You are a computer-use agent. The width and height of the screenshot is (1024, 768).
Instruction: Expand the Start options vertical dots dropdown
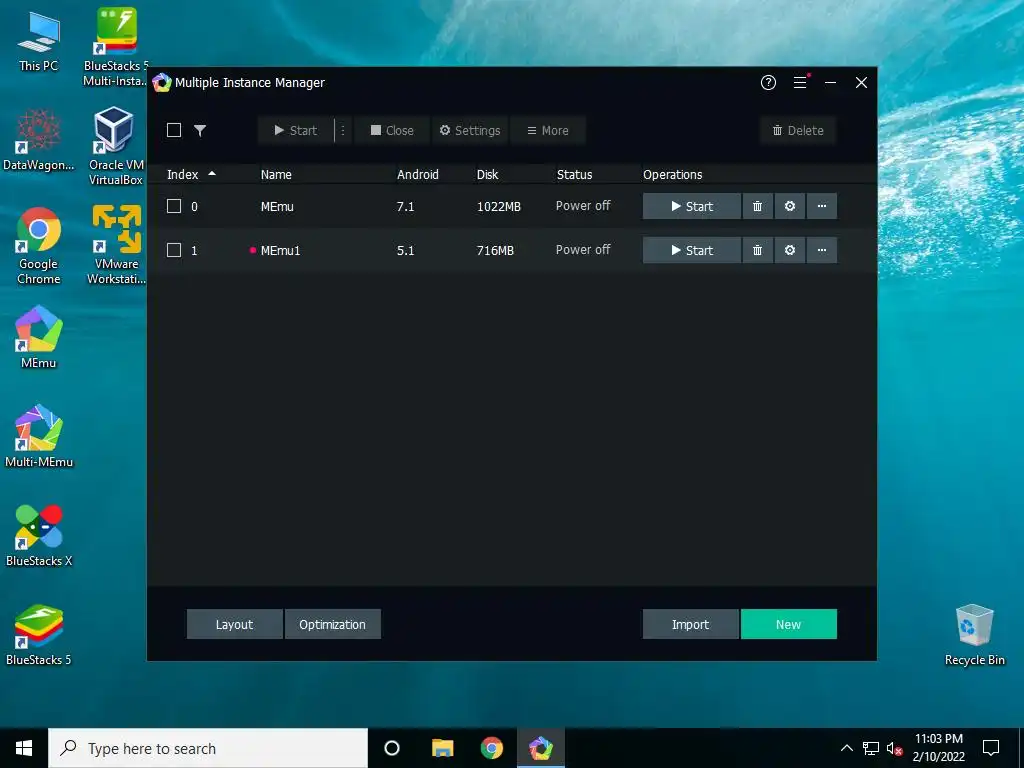[x=343, y=130]
